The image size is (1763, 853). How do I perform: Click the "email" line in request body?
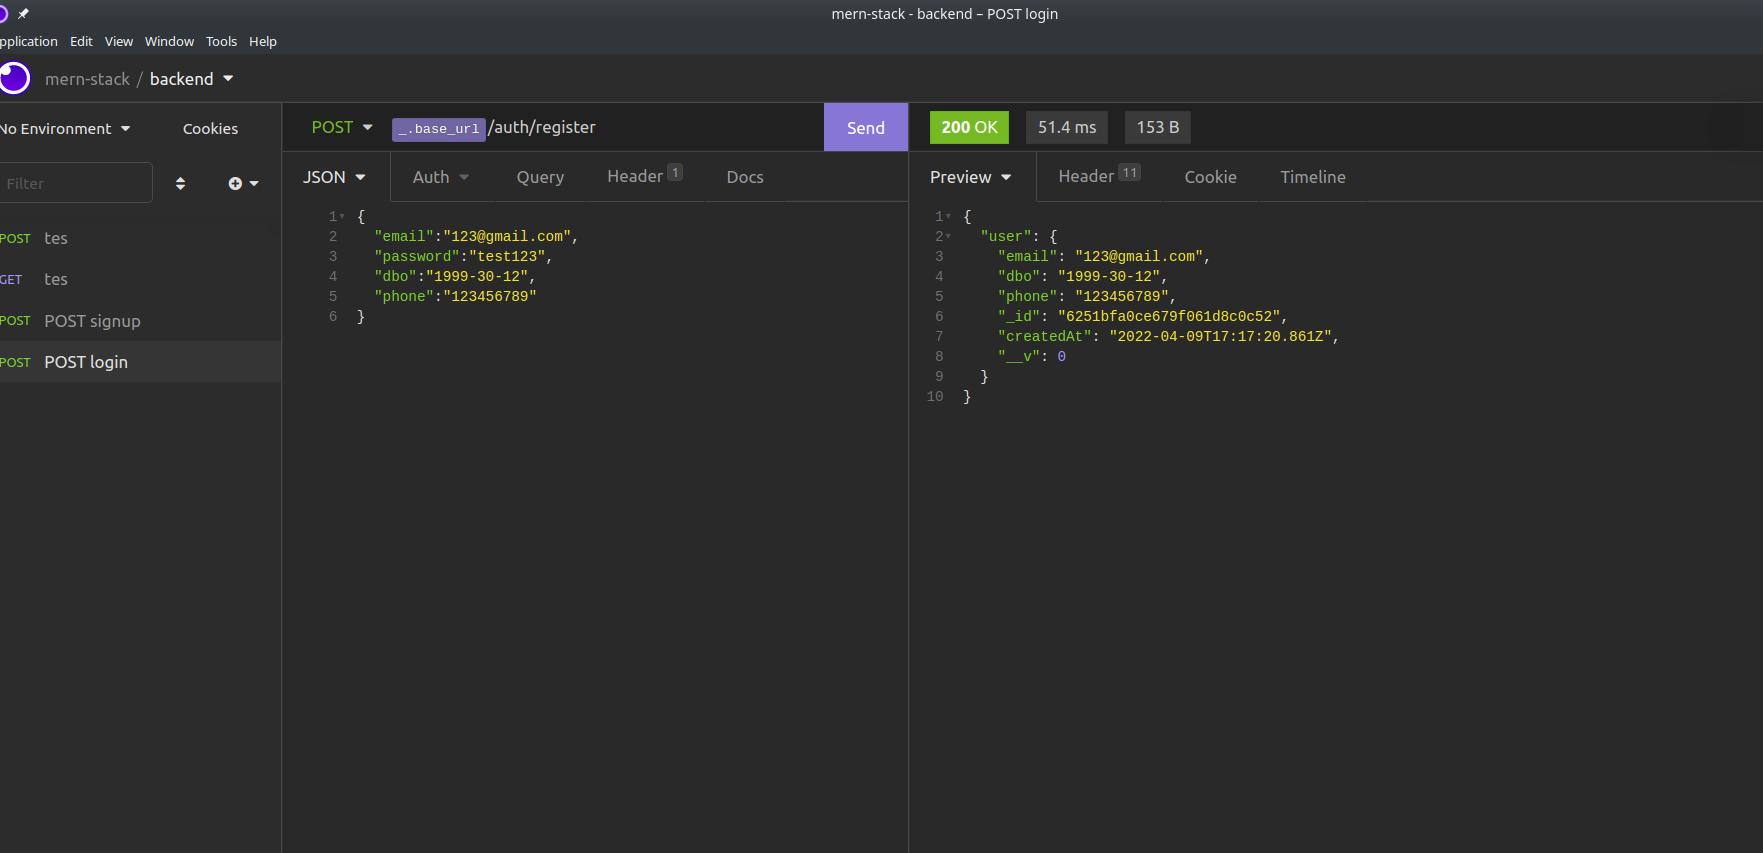[476, 236]
